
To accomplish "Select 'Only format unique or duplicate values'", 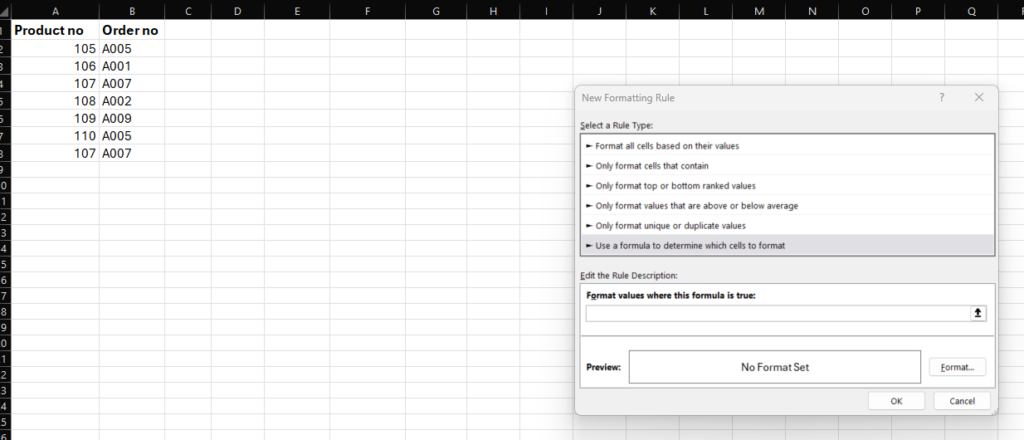I will pyautogui.click(x=787, y=225).
